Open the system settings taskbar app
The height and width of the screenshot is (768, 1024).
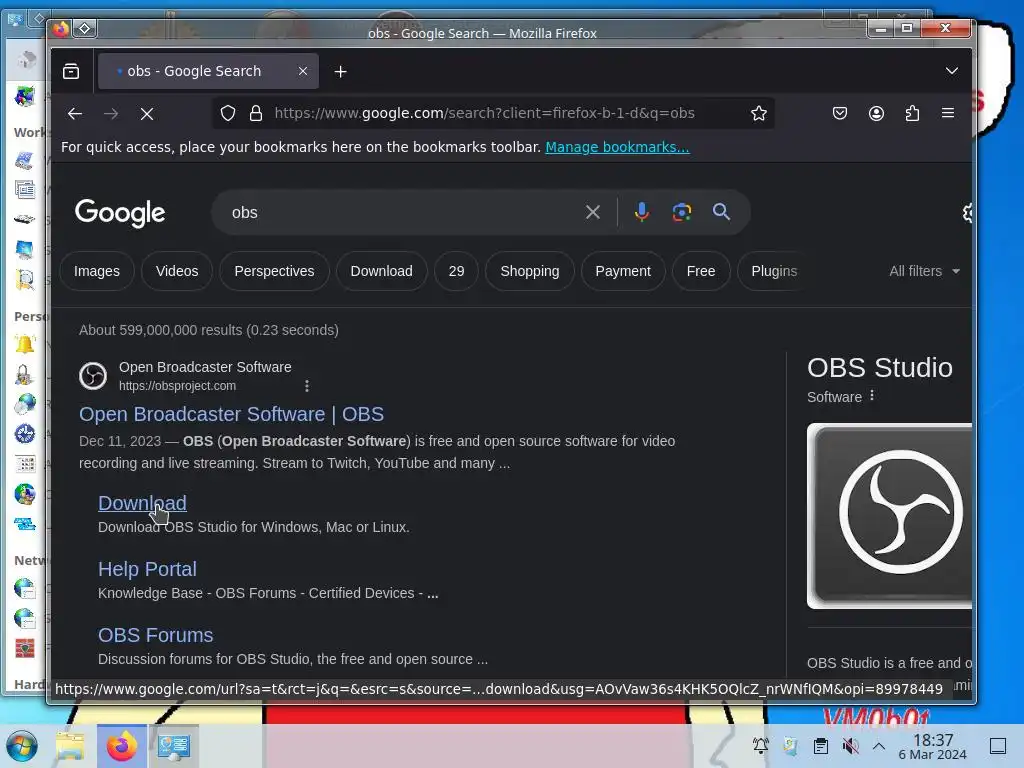point(174,746)
